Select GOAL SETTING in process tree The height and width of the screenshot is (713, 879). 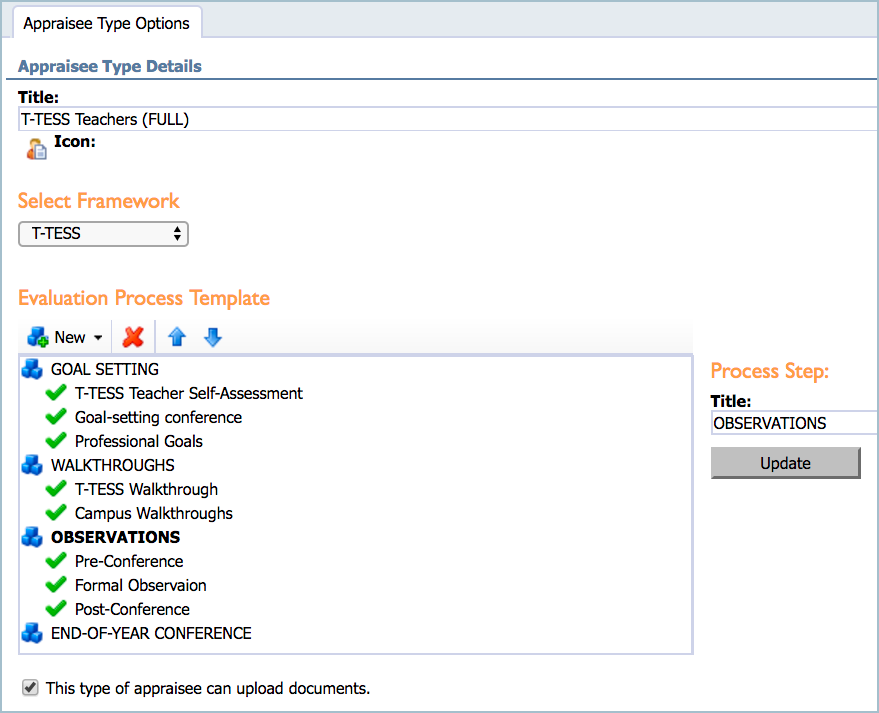pos(105,369)
